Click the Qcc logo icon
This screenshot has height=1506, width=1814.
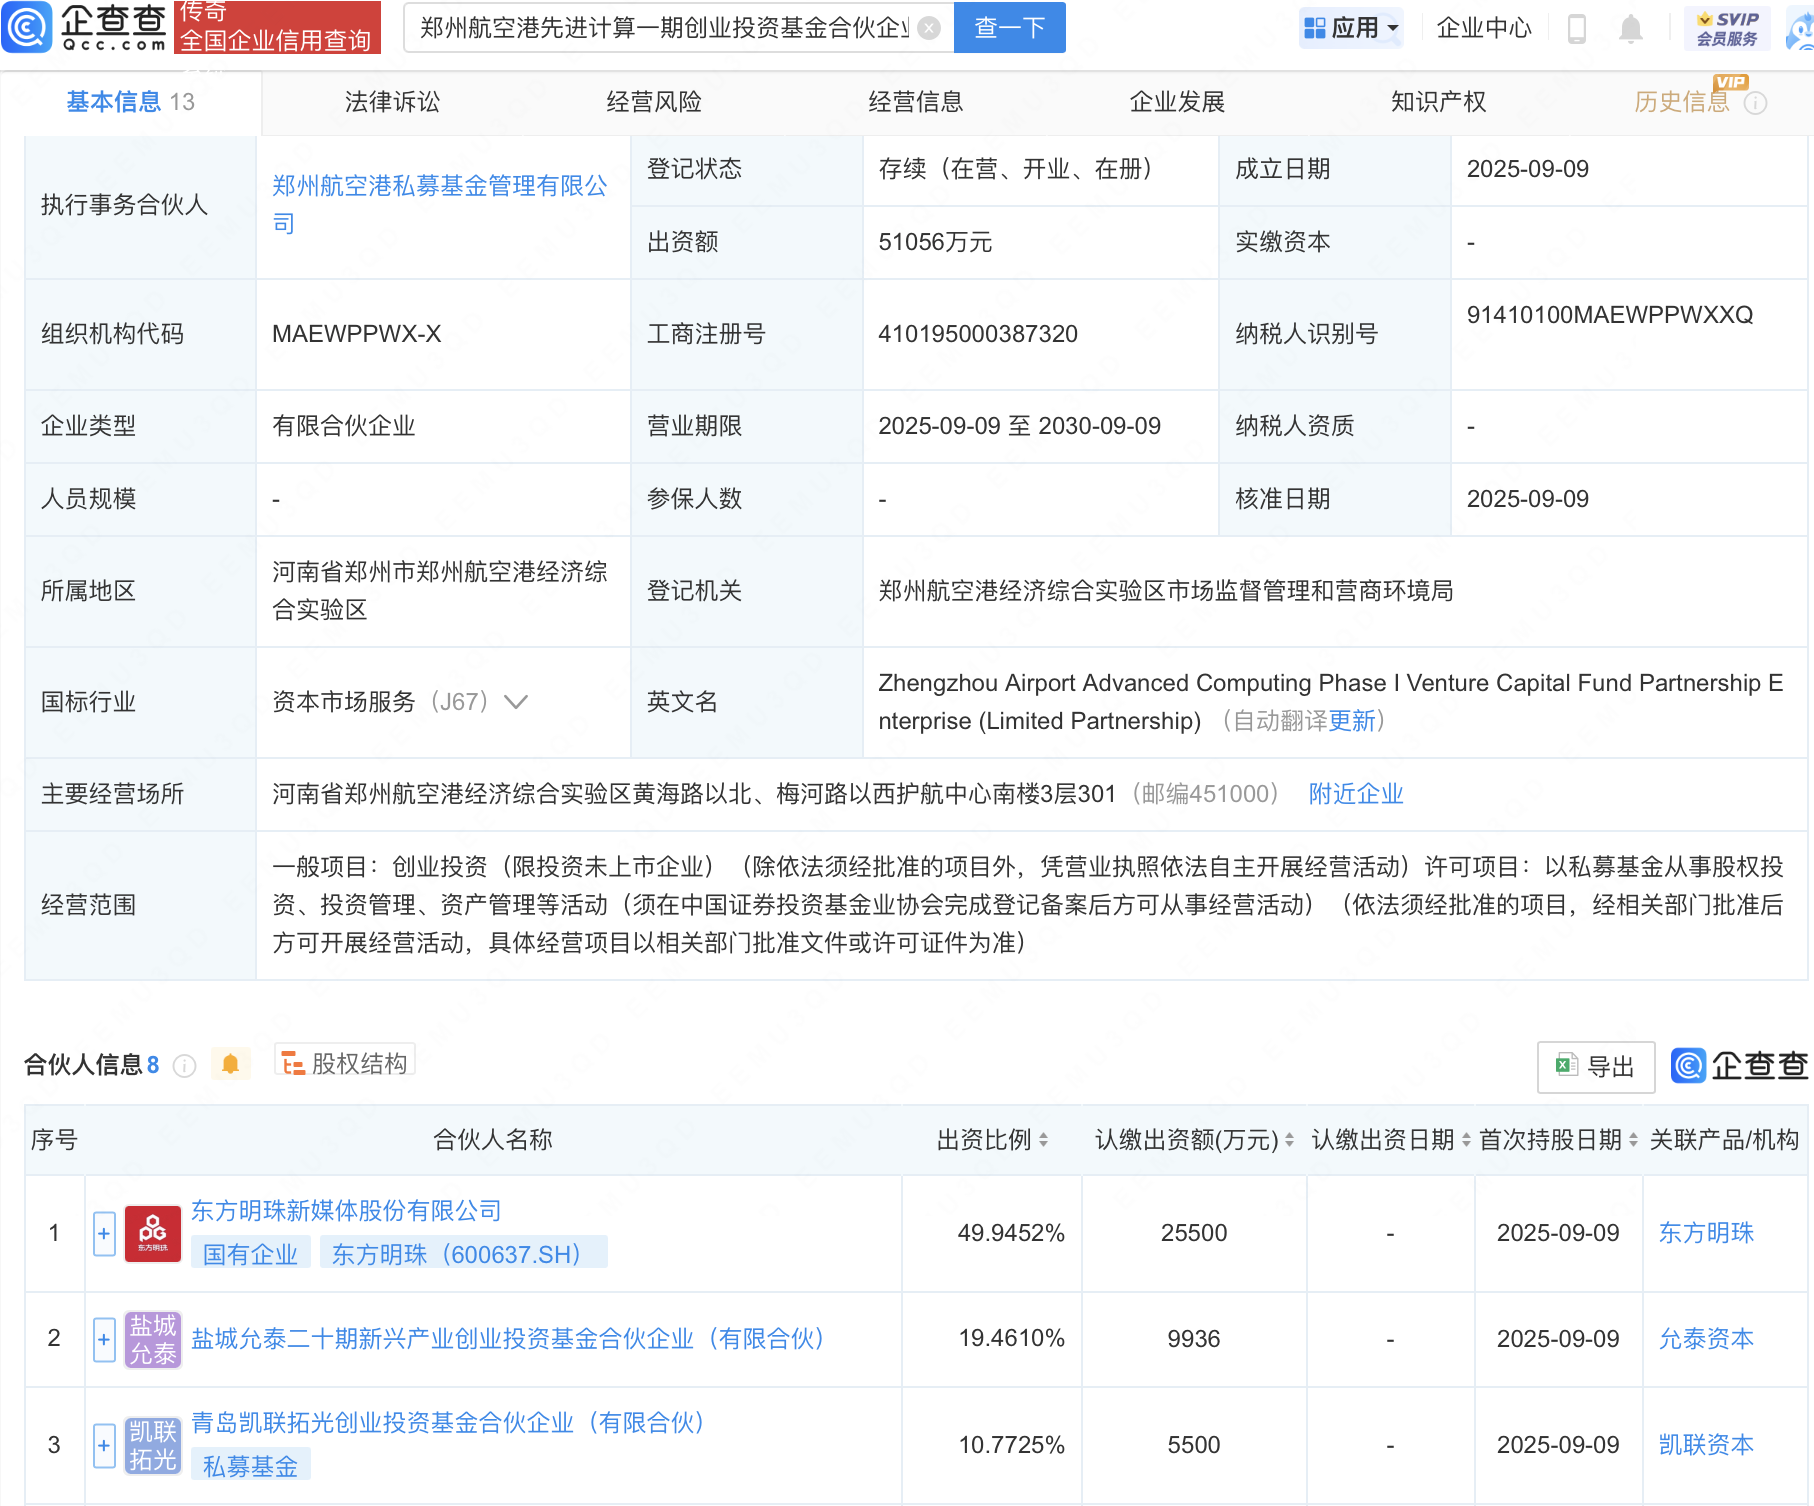pos(27,27)
